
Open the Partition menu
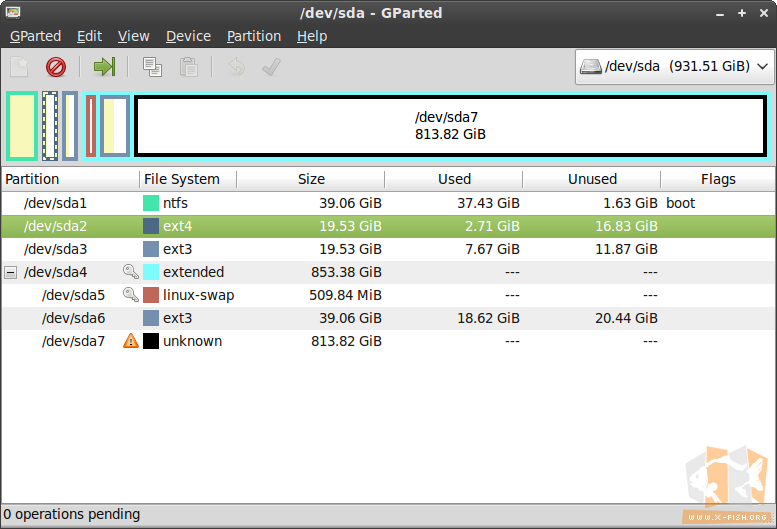[x=254, y=36]
